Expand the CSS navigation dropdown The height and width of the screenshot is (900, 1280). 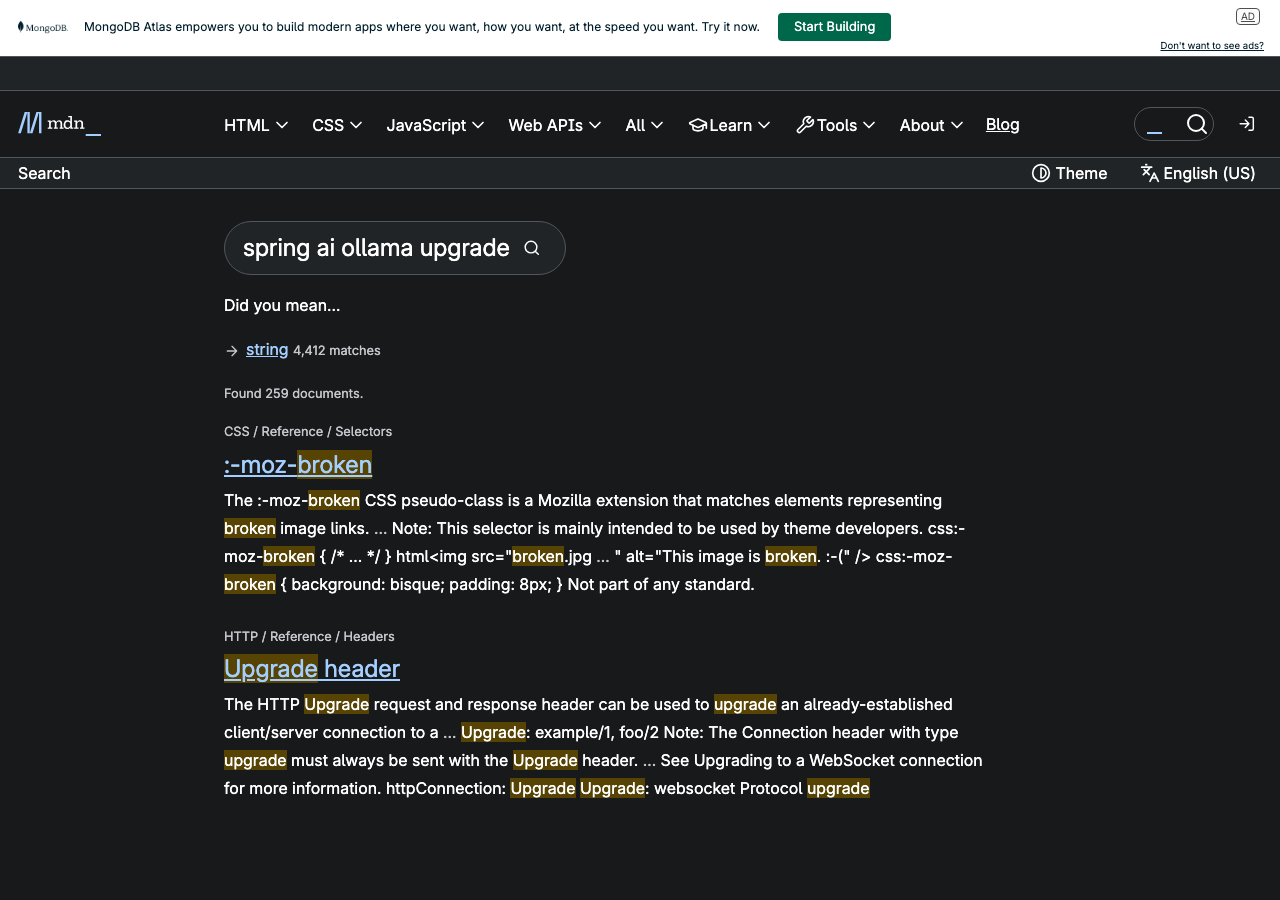[337, 125]
